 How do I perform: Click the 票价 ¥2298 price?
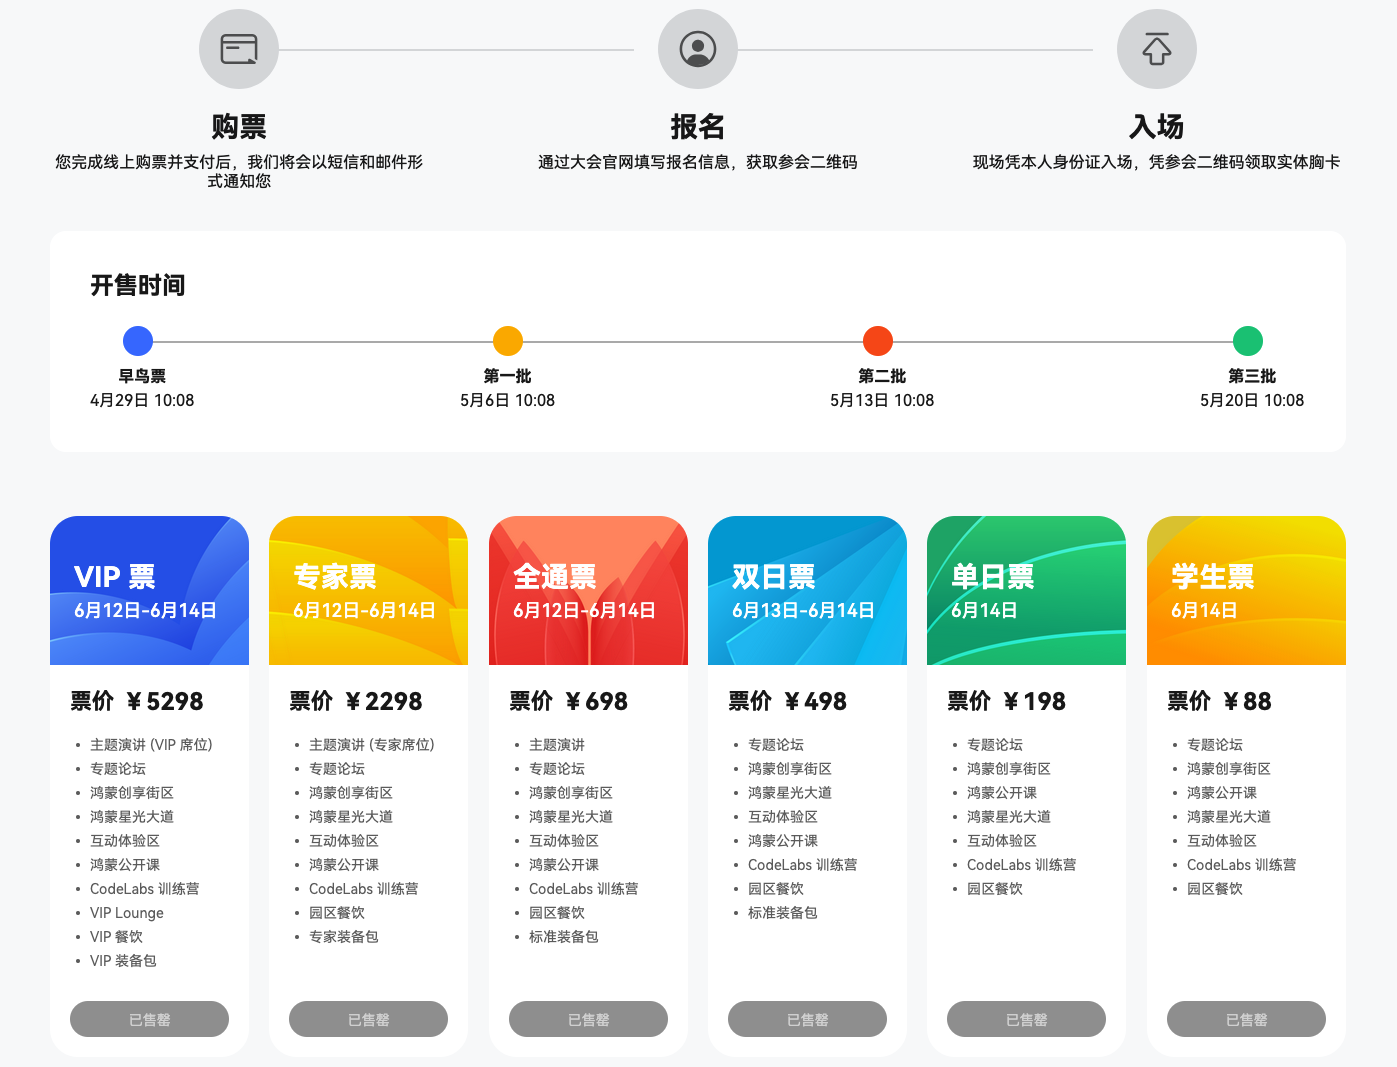(356, 701)
